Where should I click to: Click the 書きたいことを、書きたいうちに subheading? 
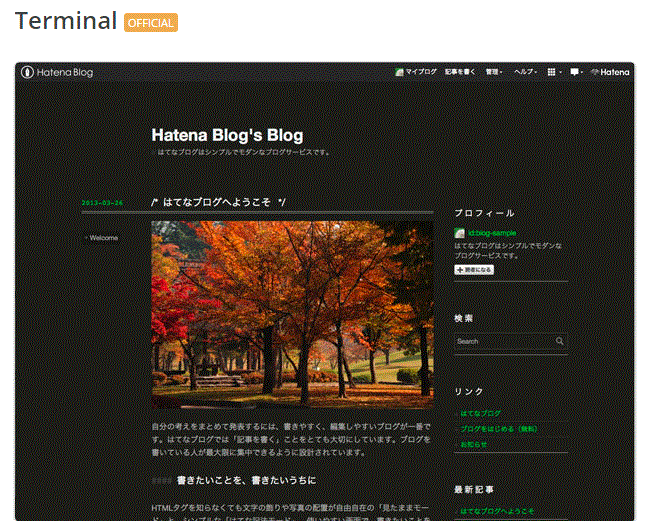(x=246, y=480)
